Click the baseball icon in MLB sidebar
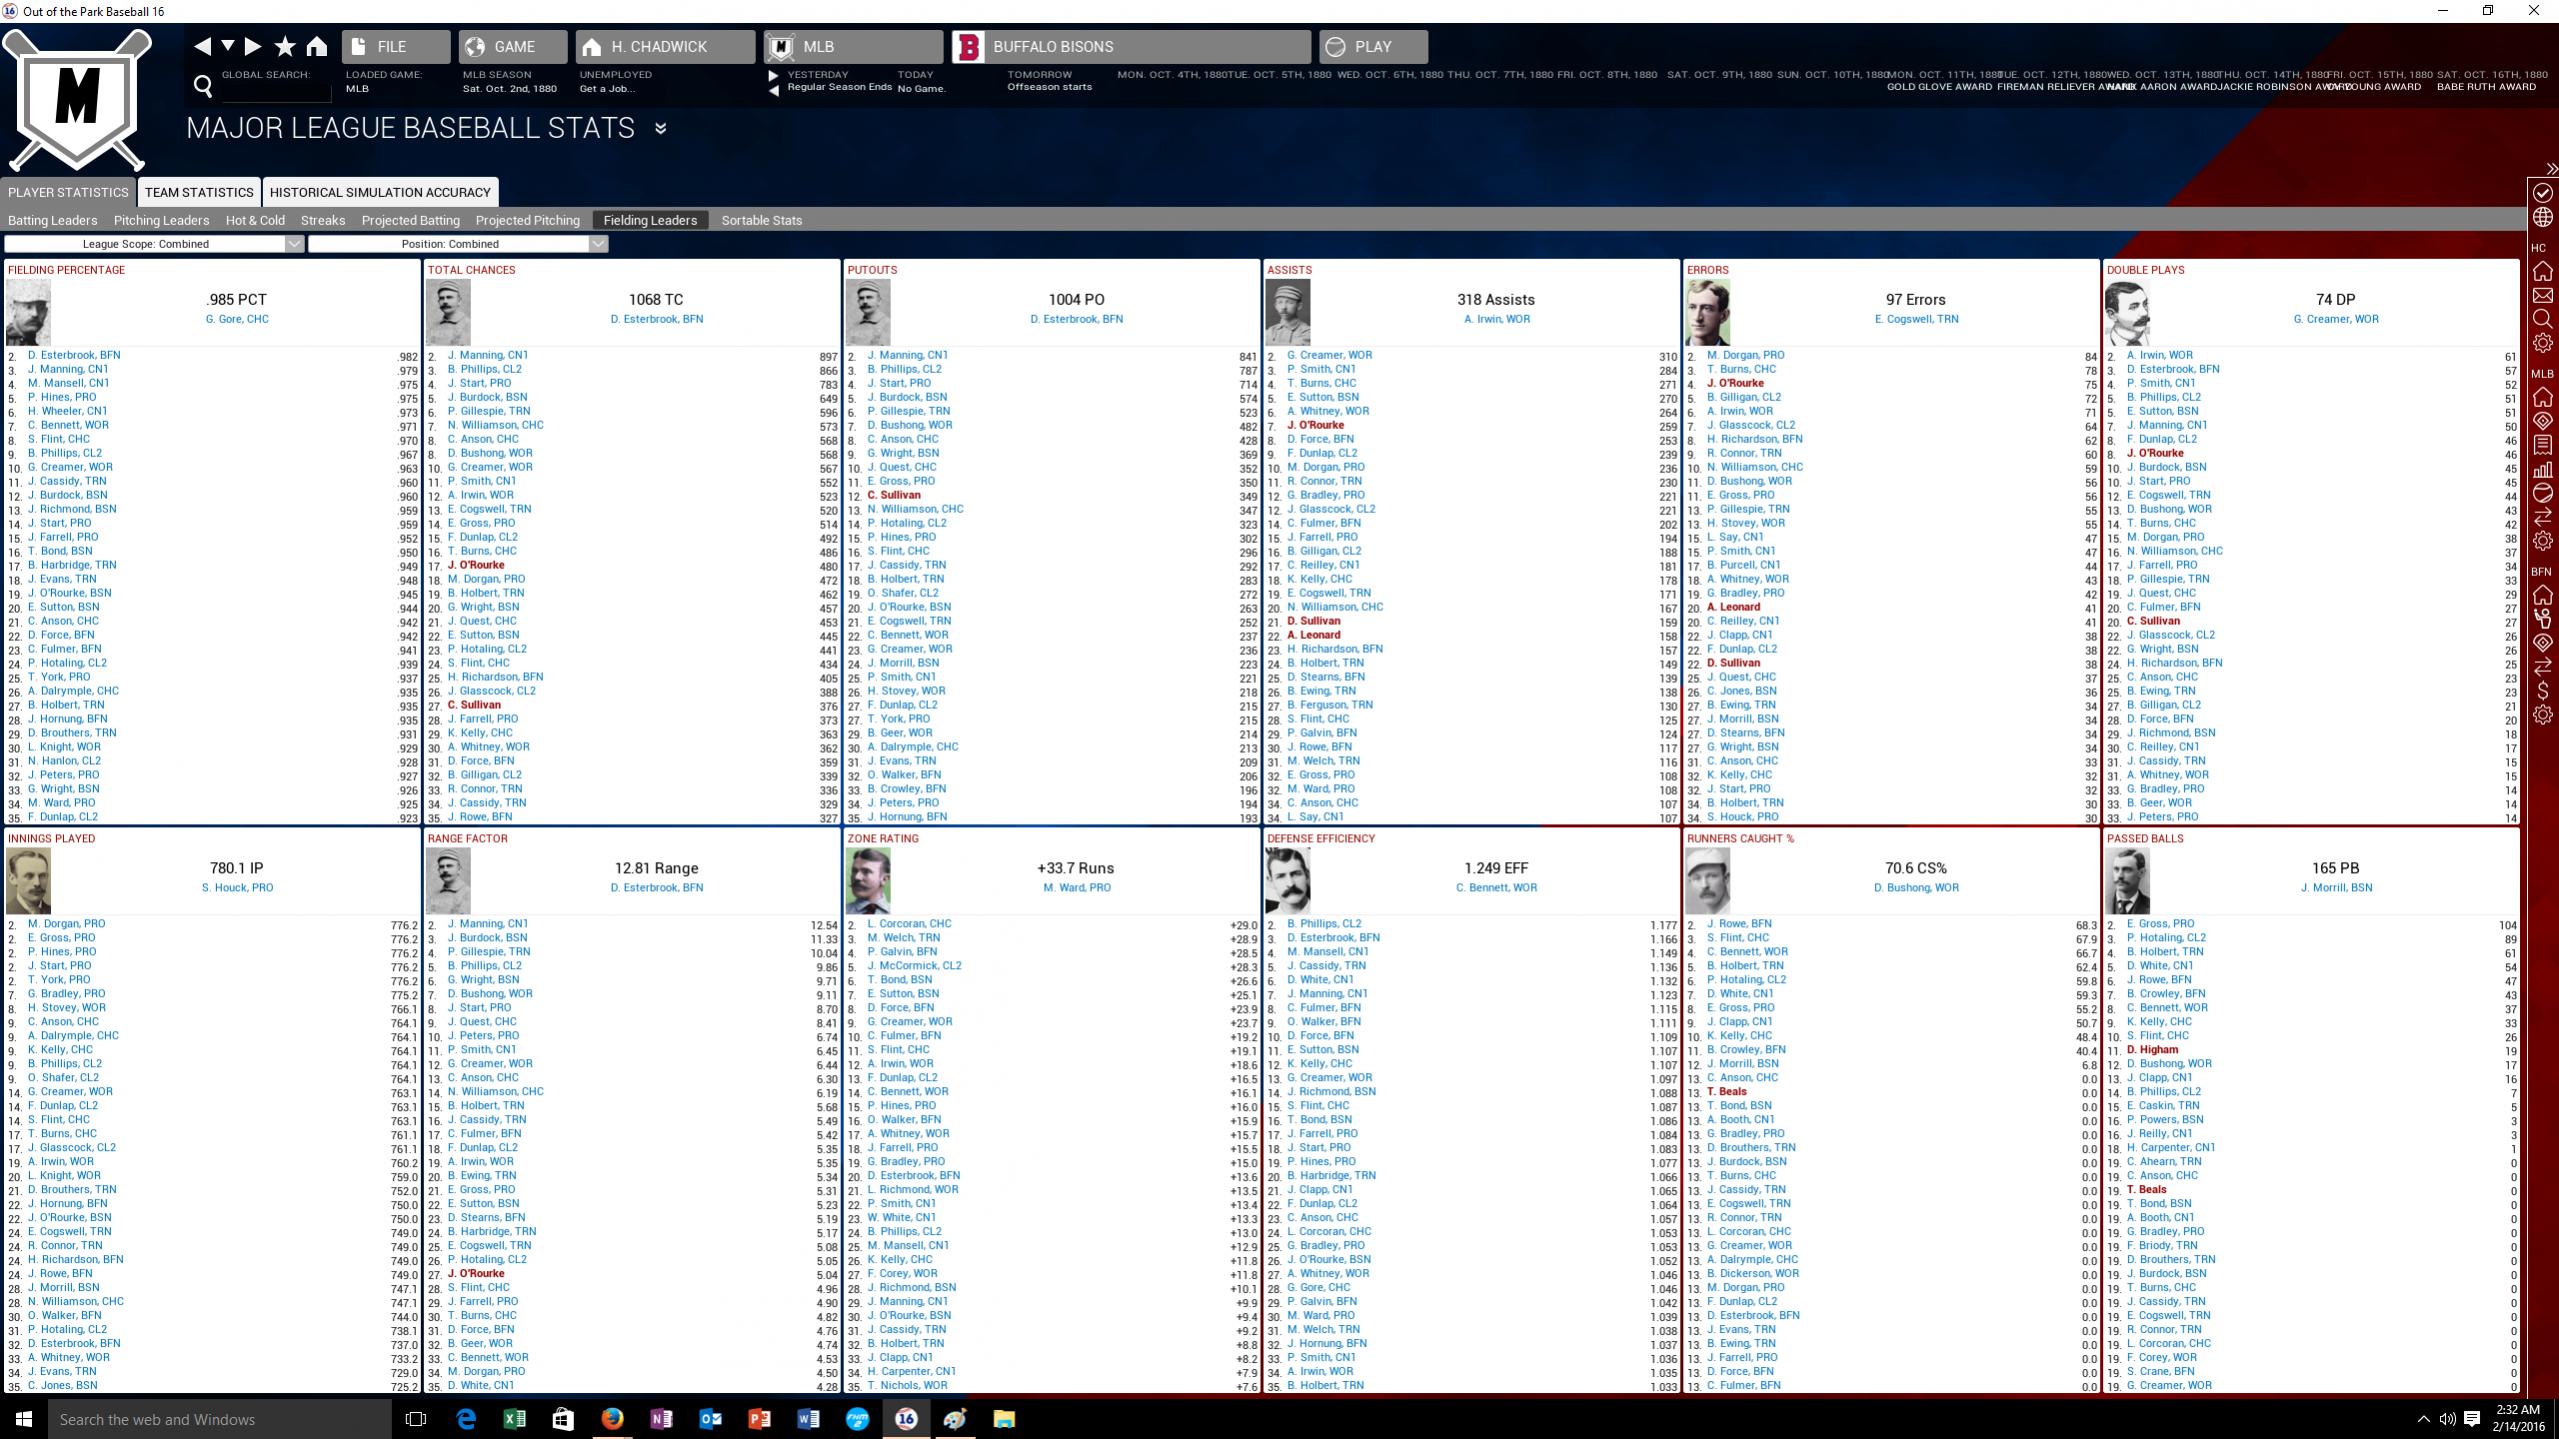This screenshot has height=1439, width=2559. coord(2542,493)
